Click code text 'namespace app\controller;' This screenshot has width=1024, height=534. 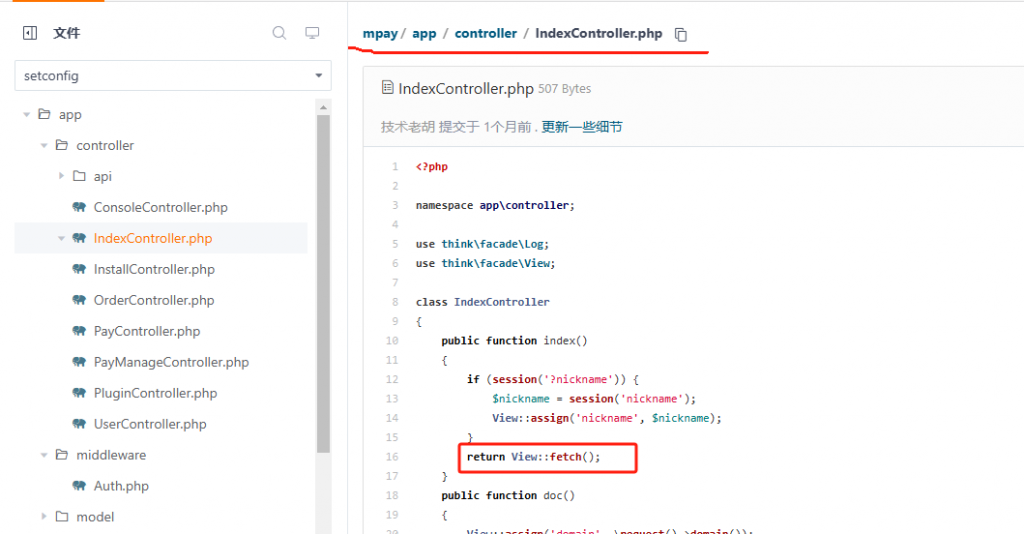coord(495,205)
